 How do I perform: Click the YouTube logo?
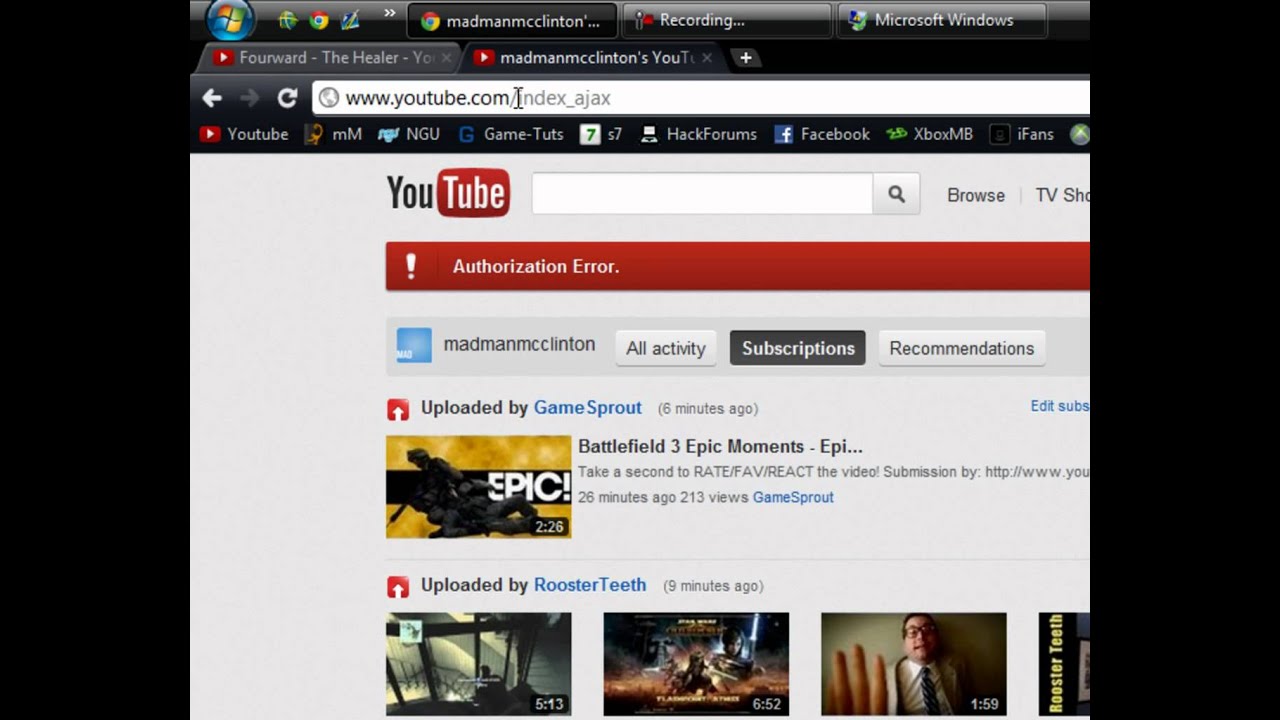tap(448, 193)
